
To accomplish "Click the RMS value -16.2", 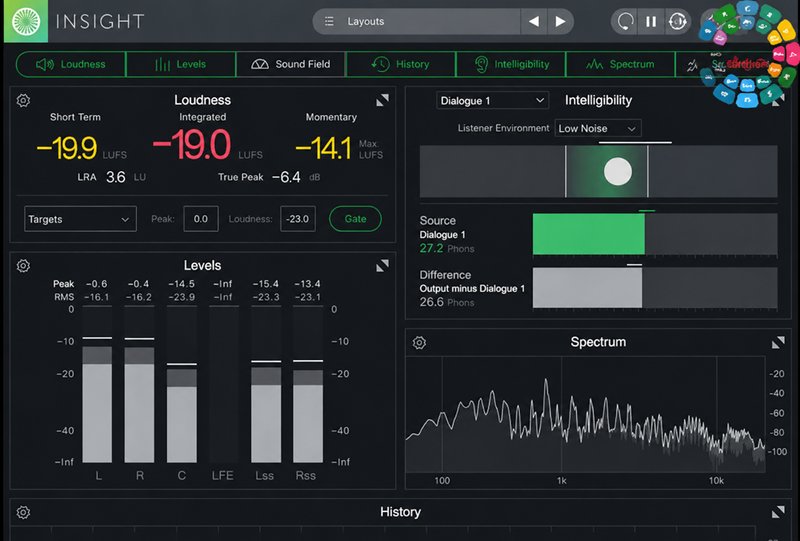I will tap(138, 297).
